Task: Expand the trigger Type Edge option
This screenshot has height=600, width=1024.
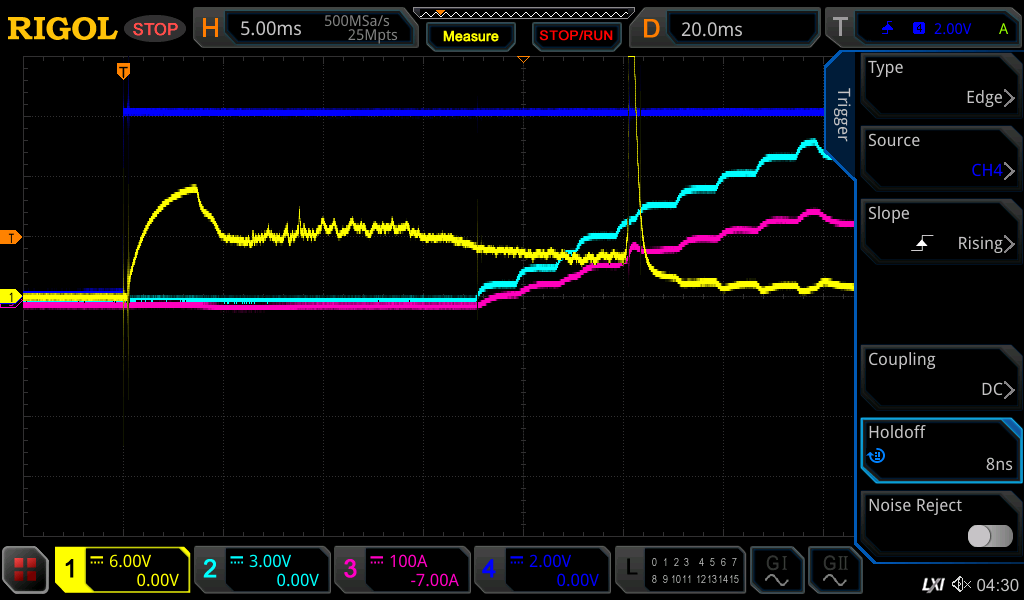Action: click(x=940, y=84)
